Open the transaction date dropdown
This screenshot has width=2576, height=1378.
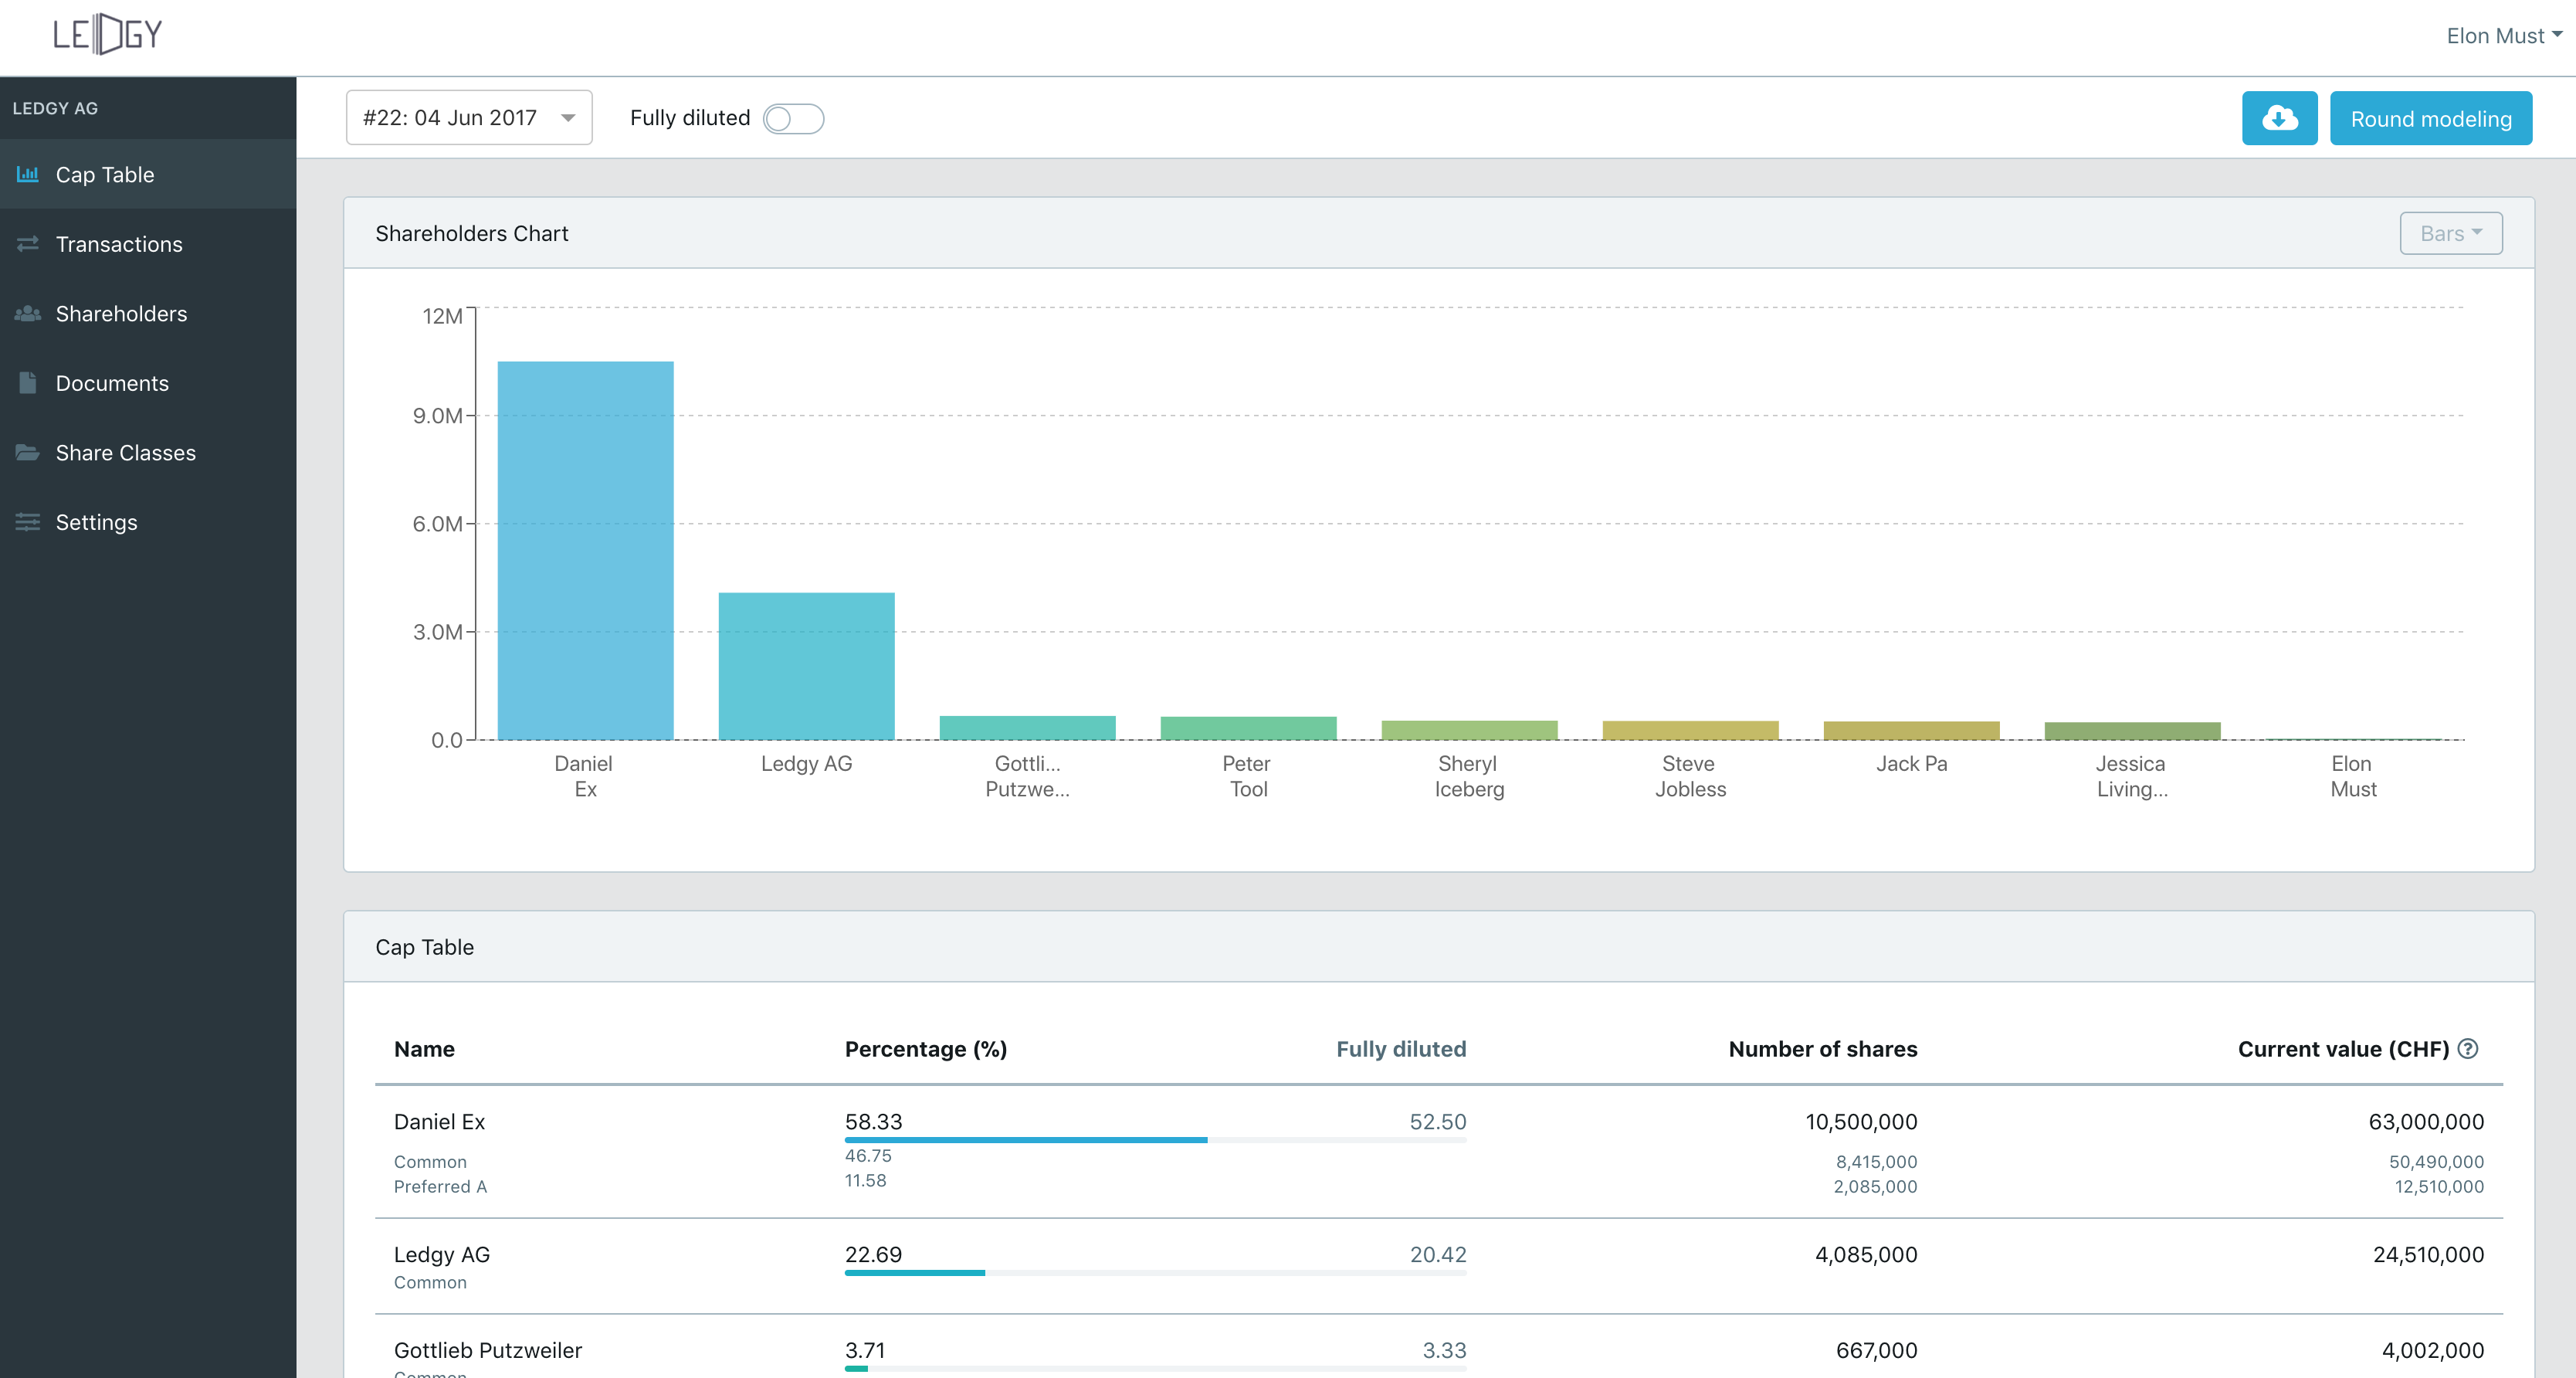coord(468,118)
